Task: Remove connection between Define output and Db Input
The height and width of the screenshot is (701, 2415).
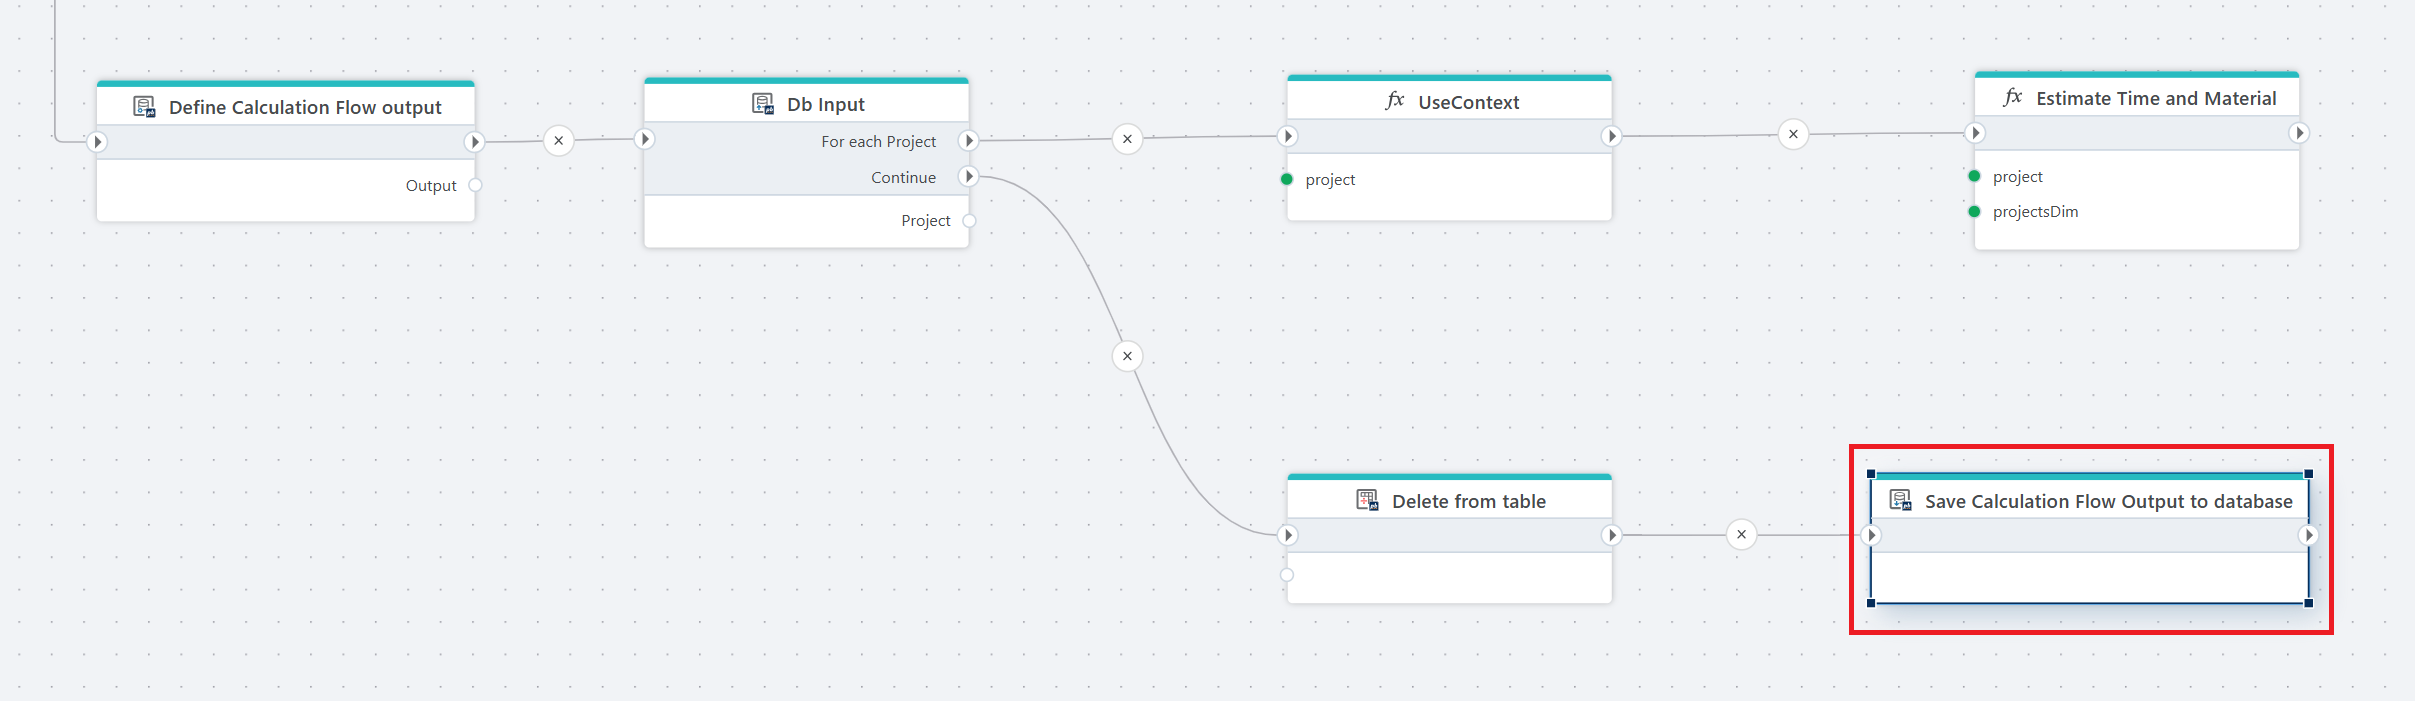Action: [x=559, y=140]
